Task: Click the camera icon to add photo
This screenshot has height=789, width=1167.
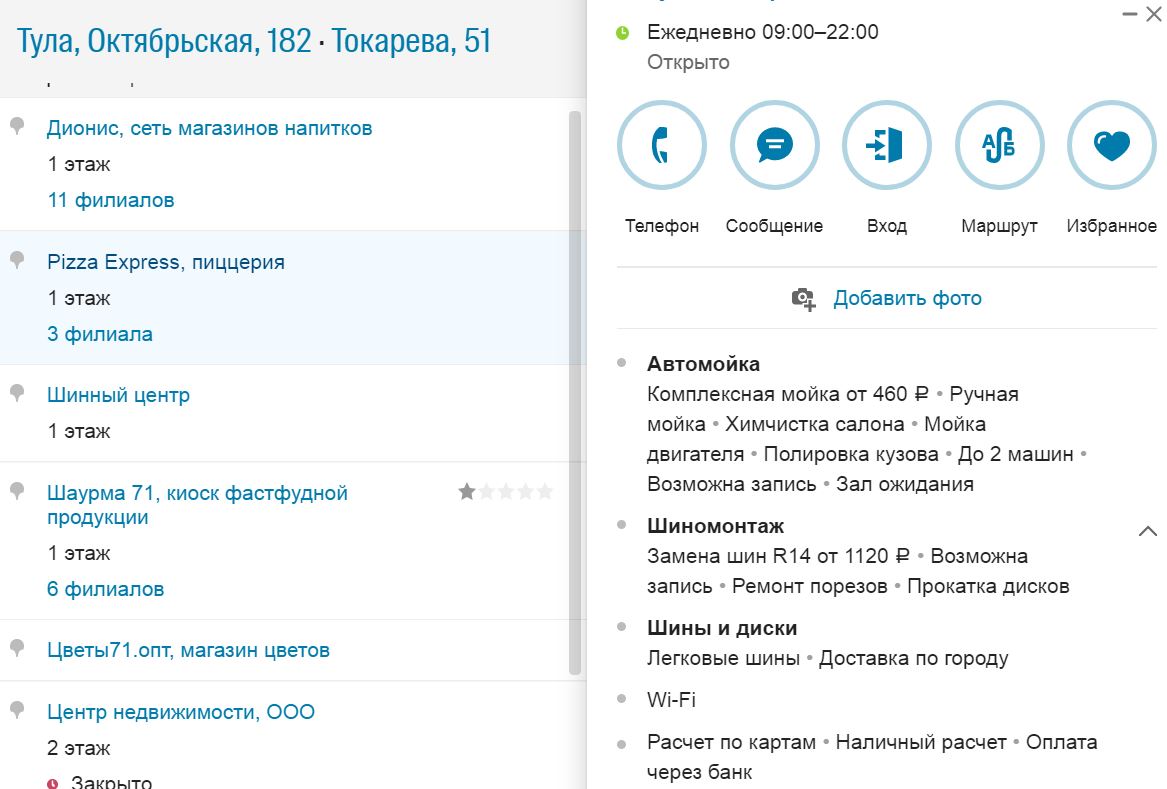Action: pos(803,299)
